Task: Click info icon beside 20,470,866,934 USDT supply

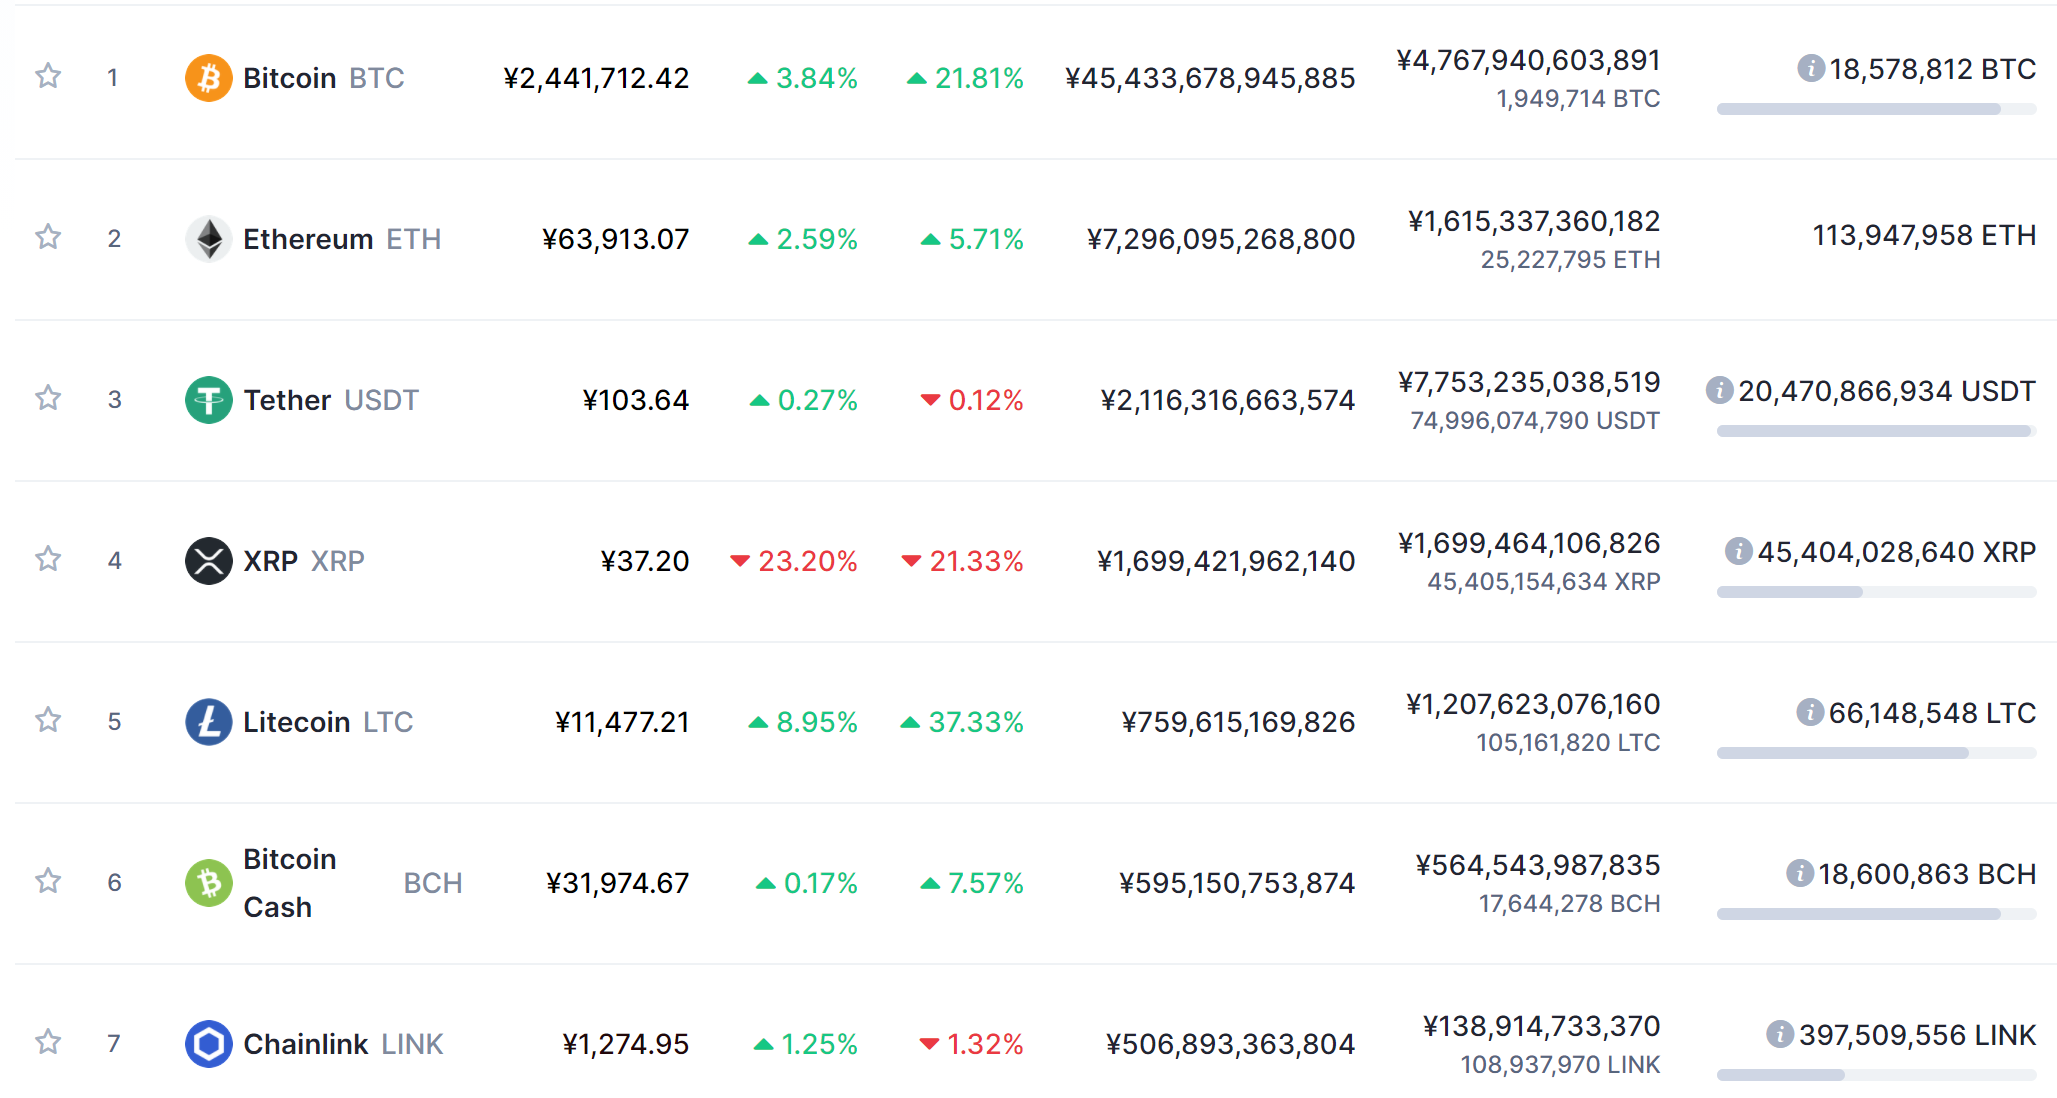Action: coord(1719,390)
